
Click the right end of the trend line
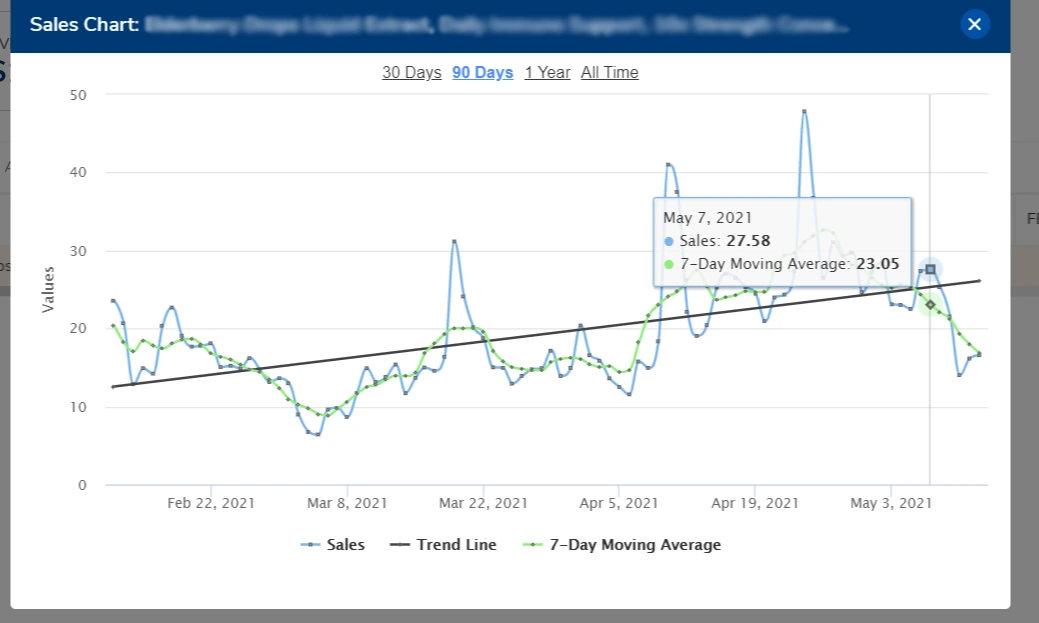pyautogui.click(x=978, y=281)
